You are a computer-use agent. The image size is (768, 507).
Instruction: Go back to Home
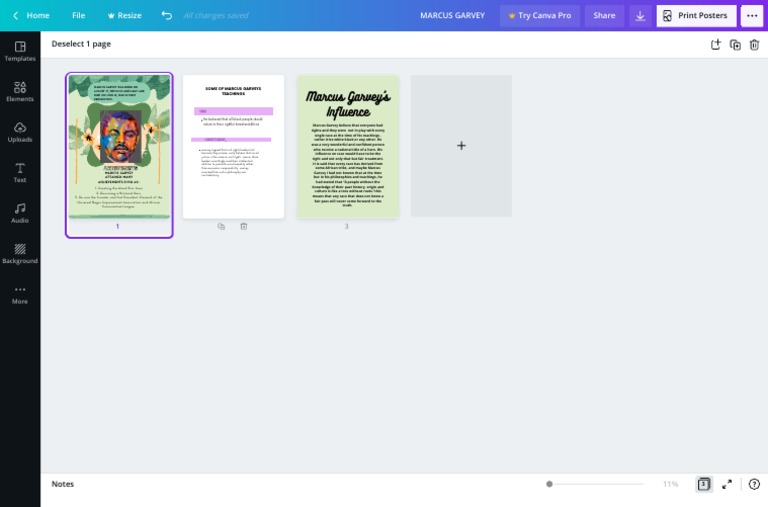pyautogui.click(x=31, y=15)
